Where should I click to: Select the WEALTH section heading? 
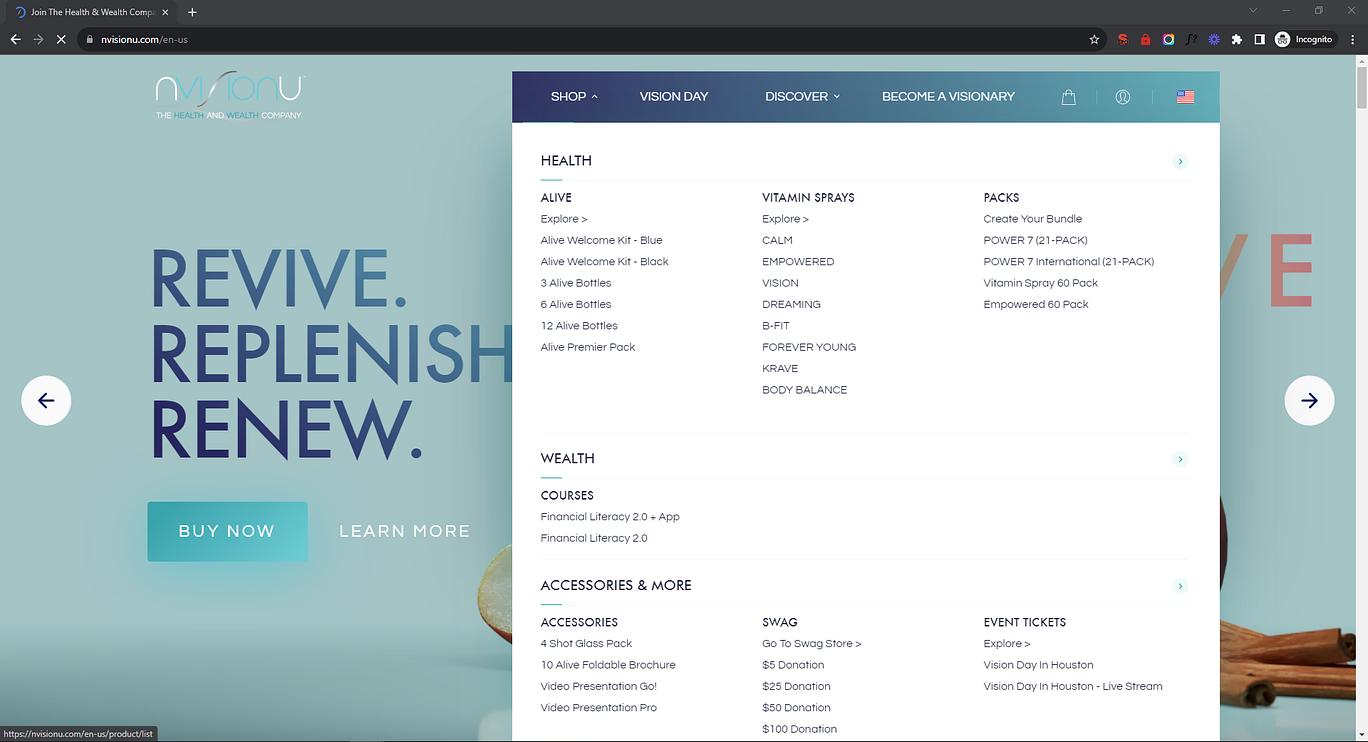tap(568, 459)
